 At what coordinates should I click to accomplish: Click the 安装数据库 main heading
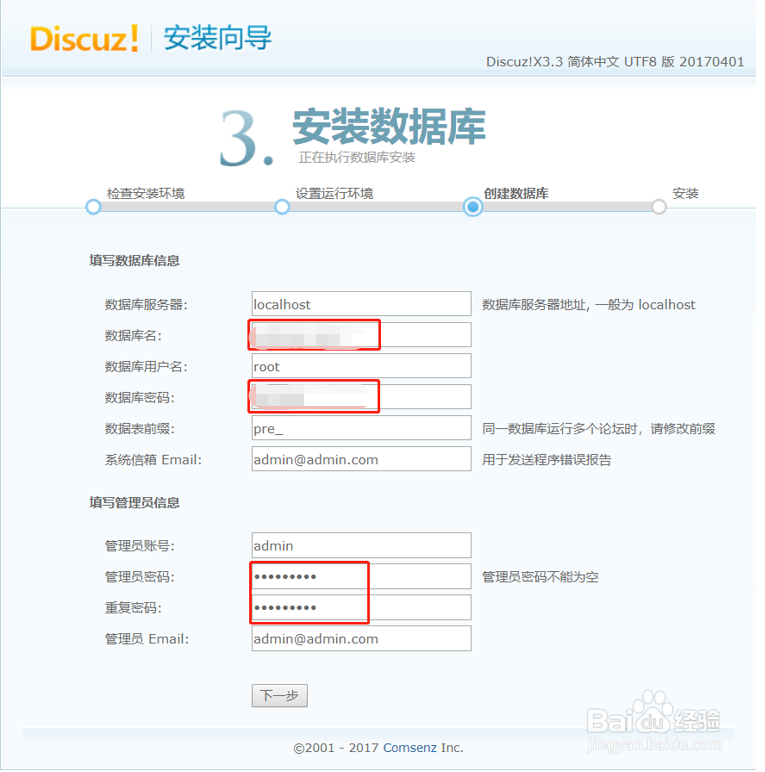[389, 126]
